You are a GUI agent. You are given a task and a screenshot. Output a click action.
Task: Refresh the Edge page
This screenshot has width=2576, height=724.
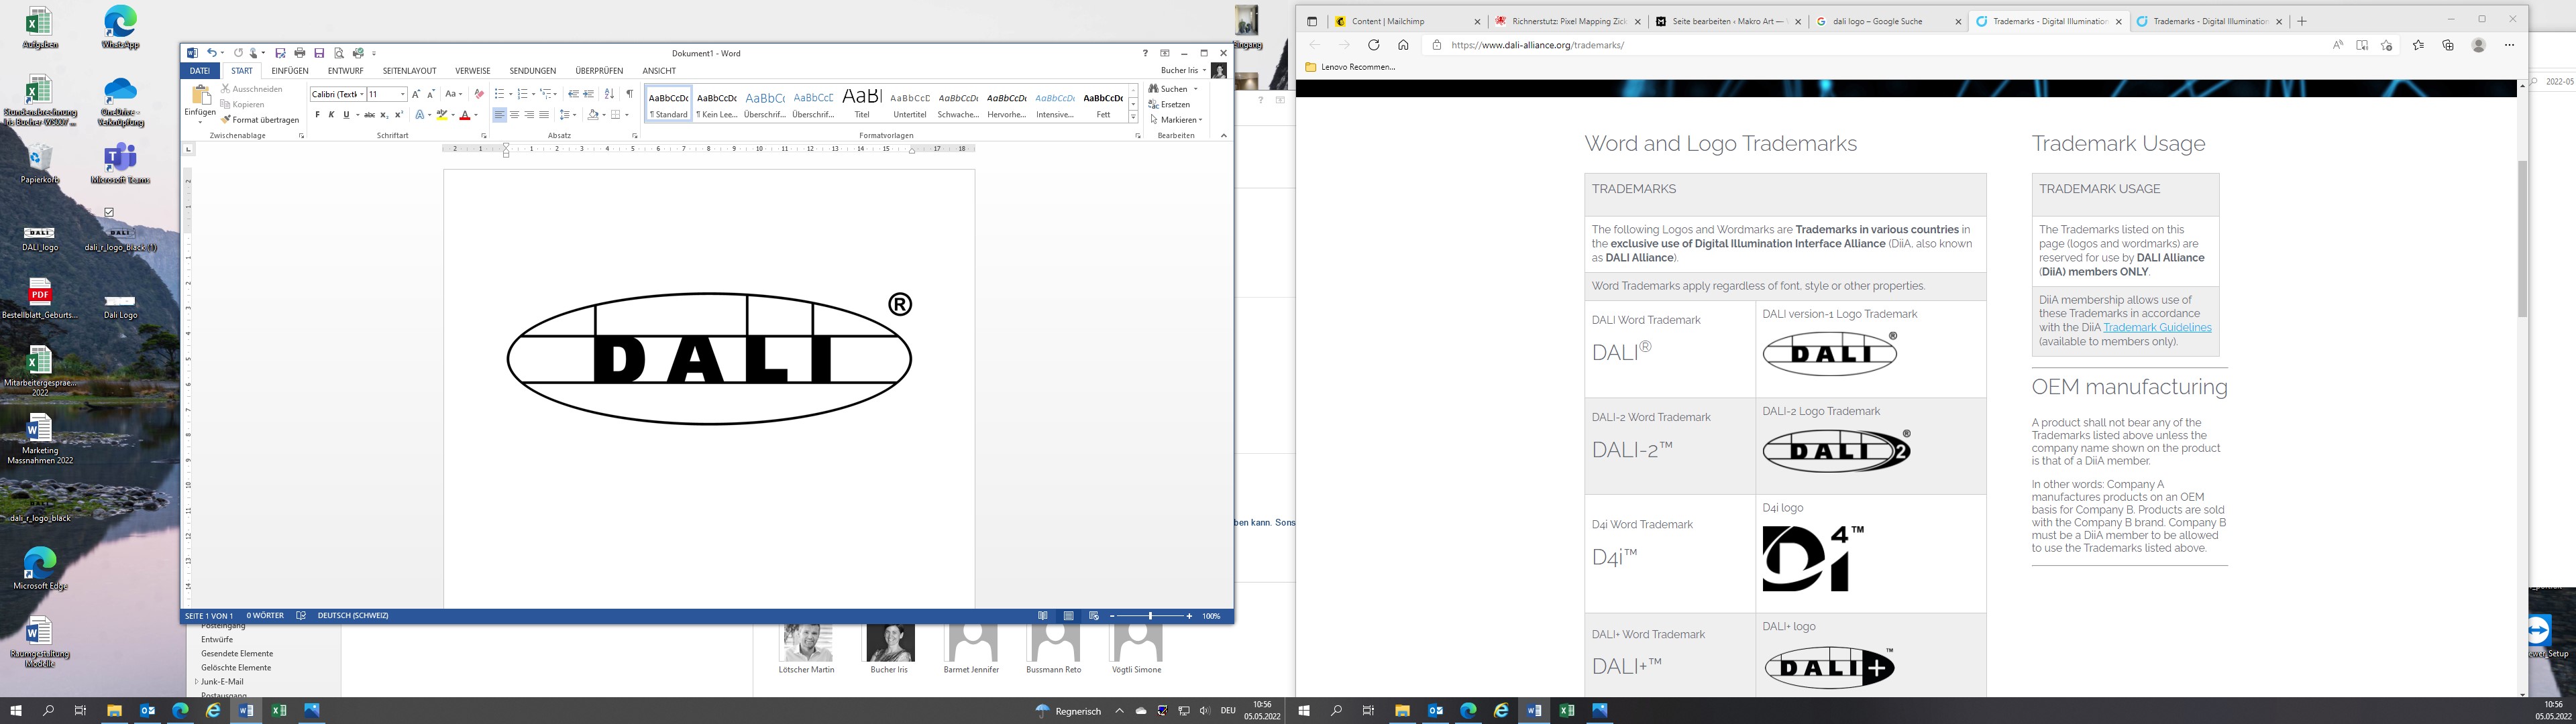tap(1373, 45)
